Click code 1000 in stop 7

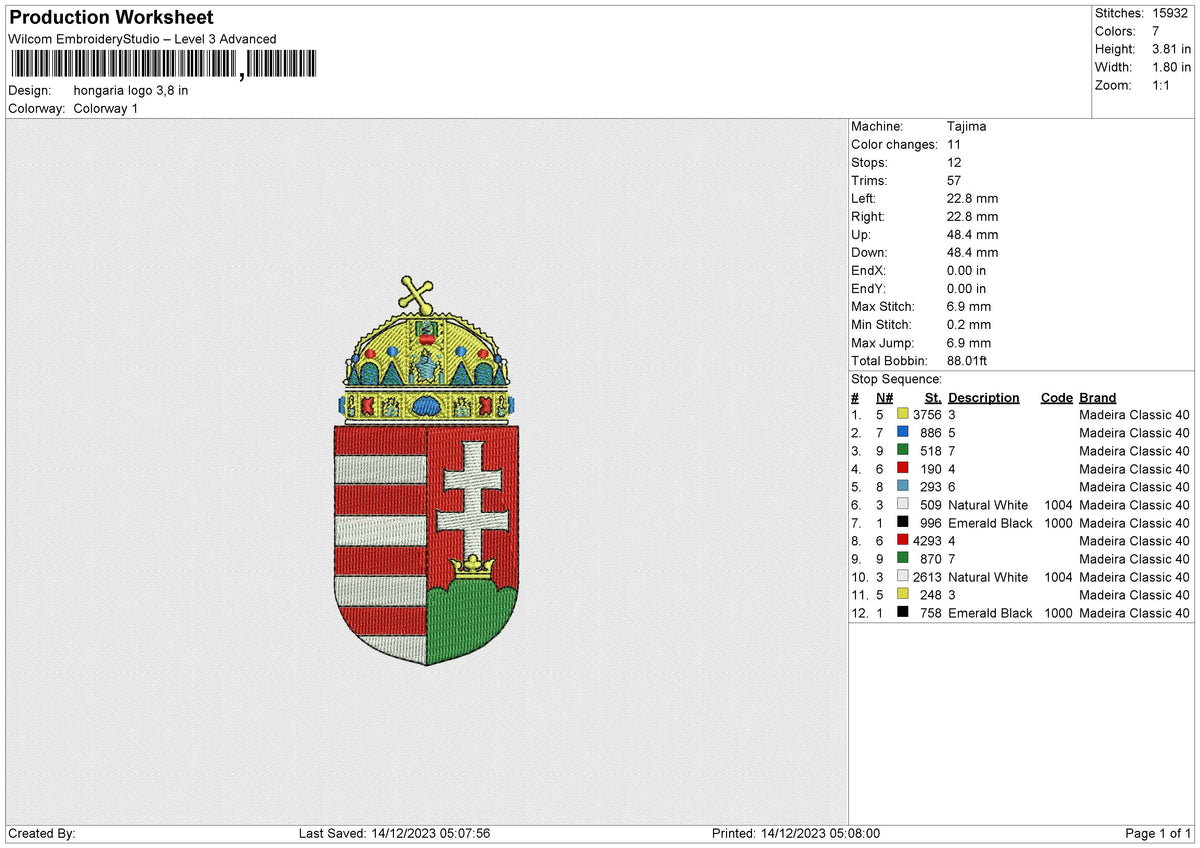(x=1057, y=523)
